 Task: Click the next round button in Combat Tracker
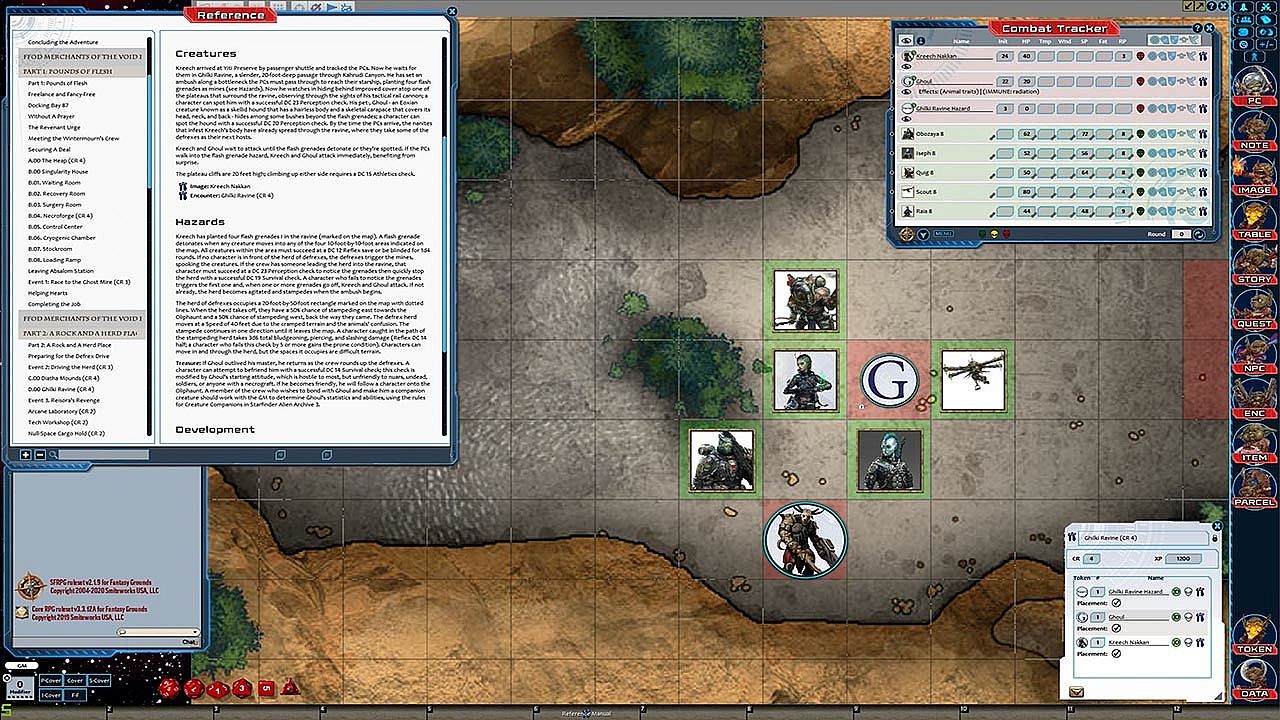1200,234
